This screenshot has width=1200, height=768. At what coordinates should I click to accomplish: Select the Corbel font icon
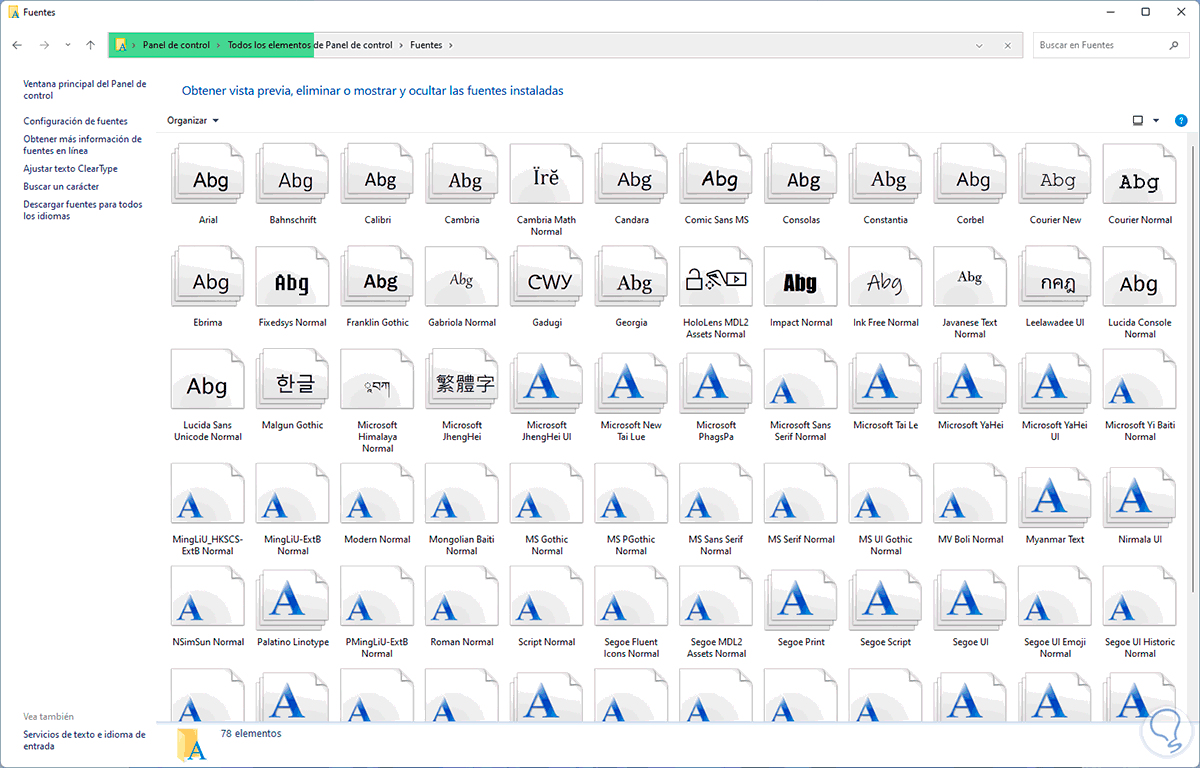tap(970, 176)
